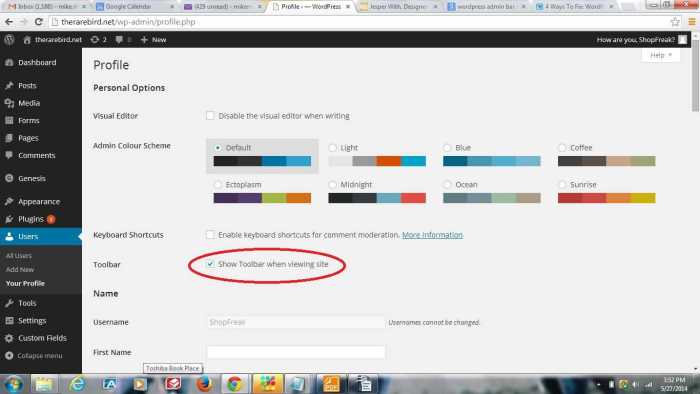The height and width of the screenshot is (394, 700).
Task: Open File Explorer from taskbar
Action: click(x=44, y=384)
